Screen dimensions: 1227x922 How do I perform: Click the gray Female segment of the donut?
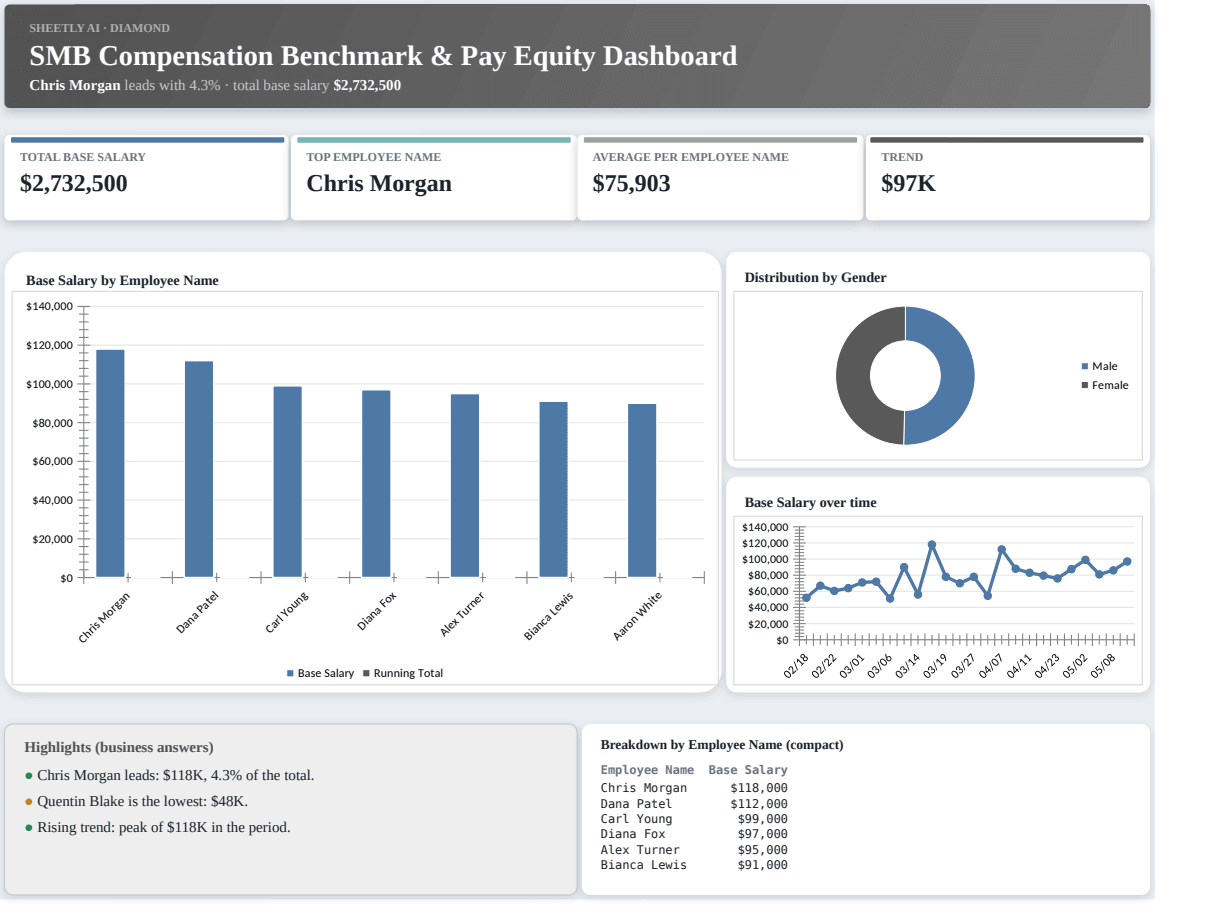[852, 375]
